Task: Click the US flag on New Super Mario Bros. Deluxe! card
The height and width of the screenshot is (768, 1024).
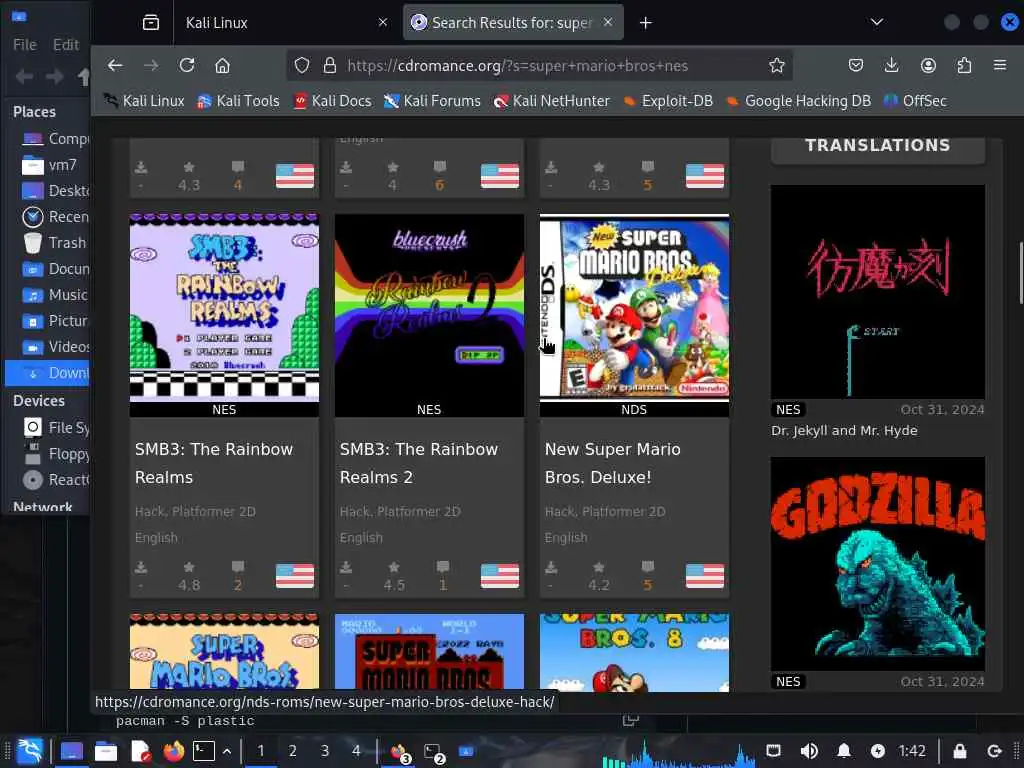Action: (705, 576)
